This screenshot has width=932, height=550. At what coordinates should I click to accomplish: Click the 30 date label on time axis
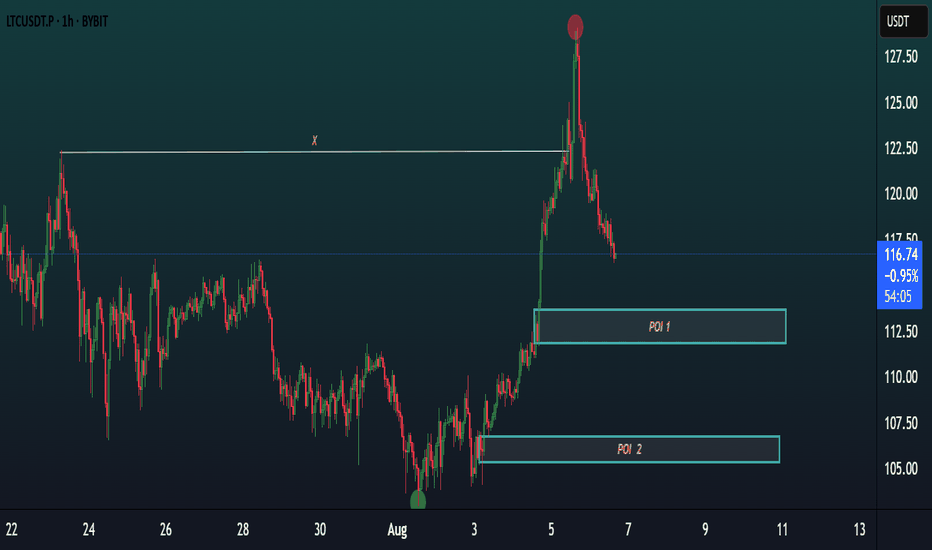point(320,529)
